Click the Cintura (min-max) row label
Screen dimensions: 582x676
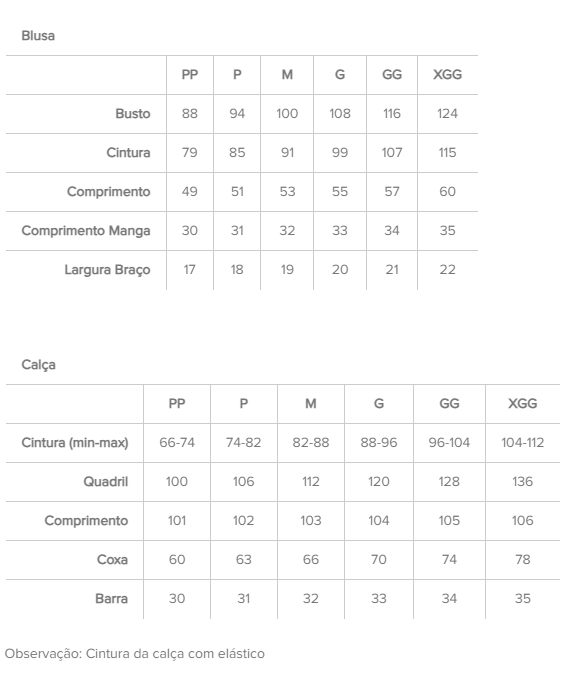pos(75,443)
